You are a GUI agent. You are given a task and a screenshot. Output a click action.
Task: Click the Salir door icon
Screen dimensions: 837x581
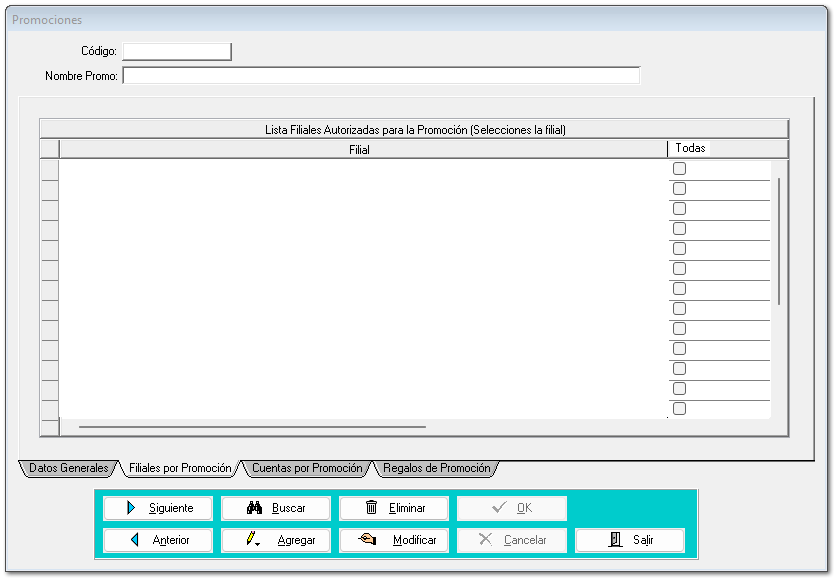(x=615, y=540)
